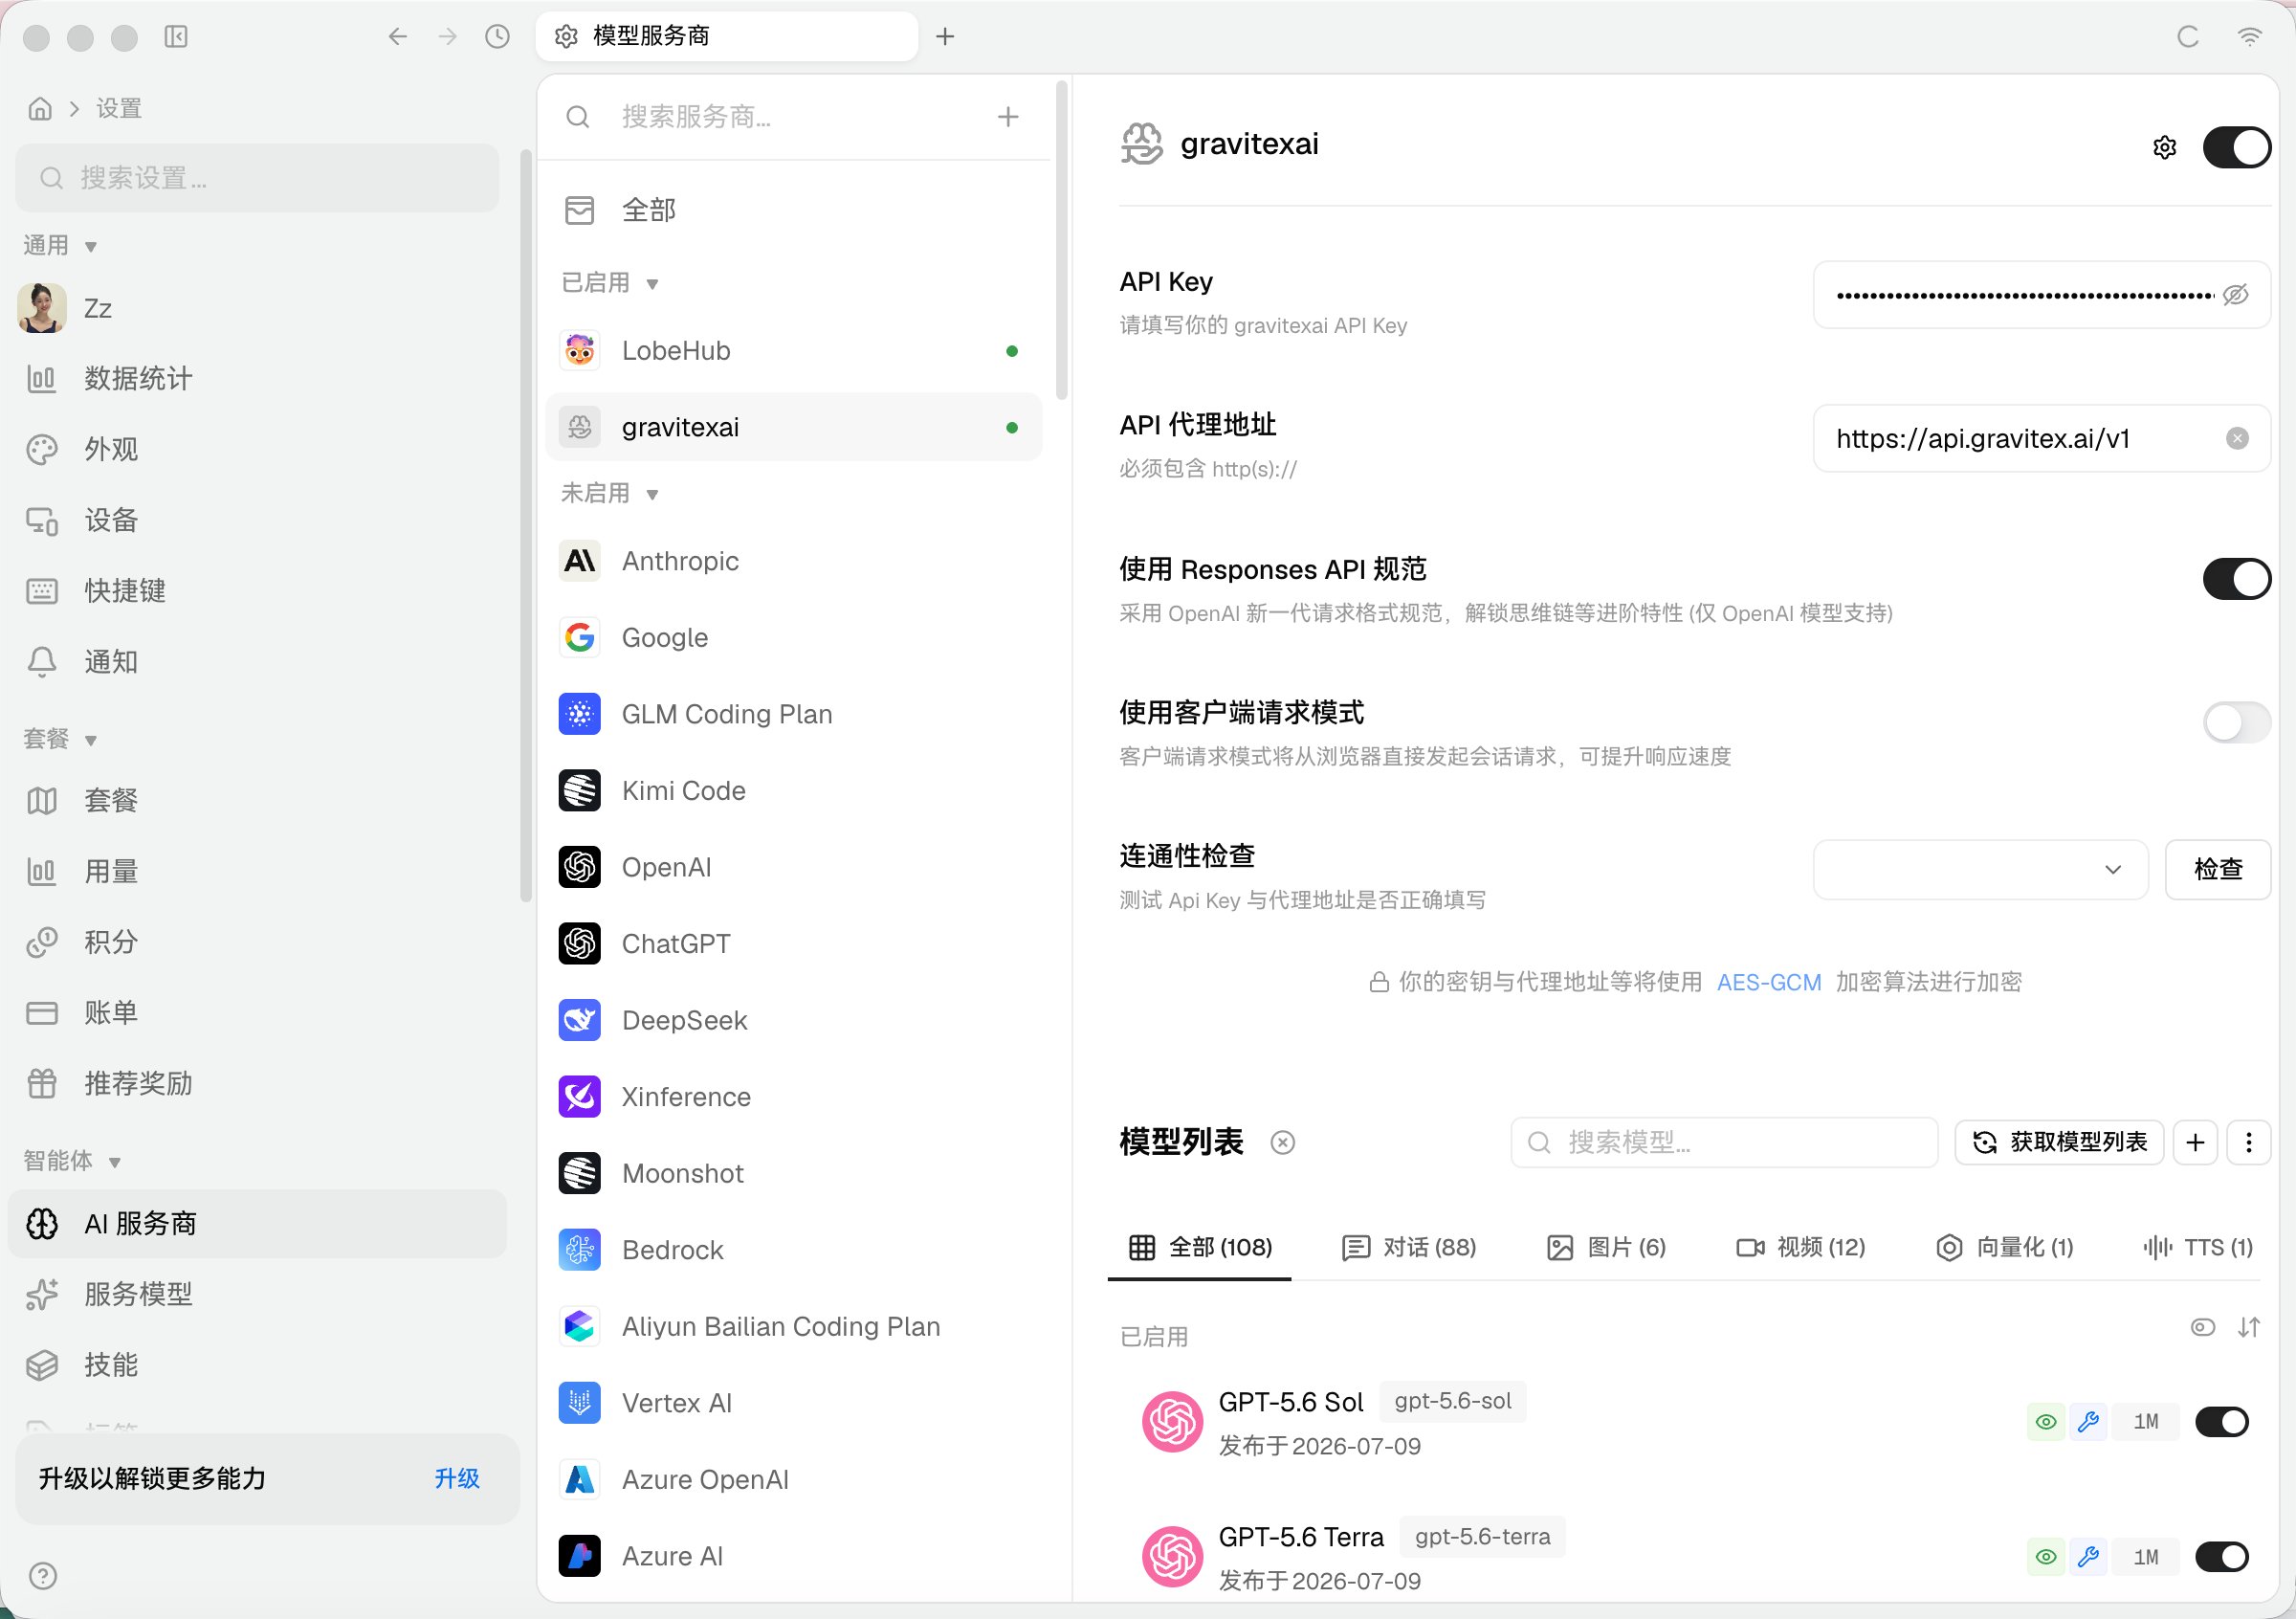Open the history clock icon
The image size is (2296, 1619).
(497, 37)
